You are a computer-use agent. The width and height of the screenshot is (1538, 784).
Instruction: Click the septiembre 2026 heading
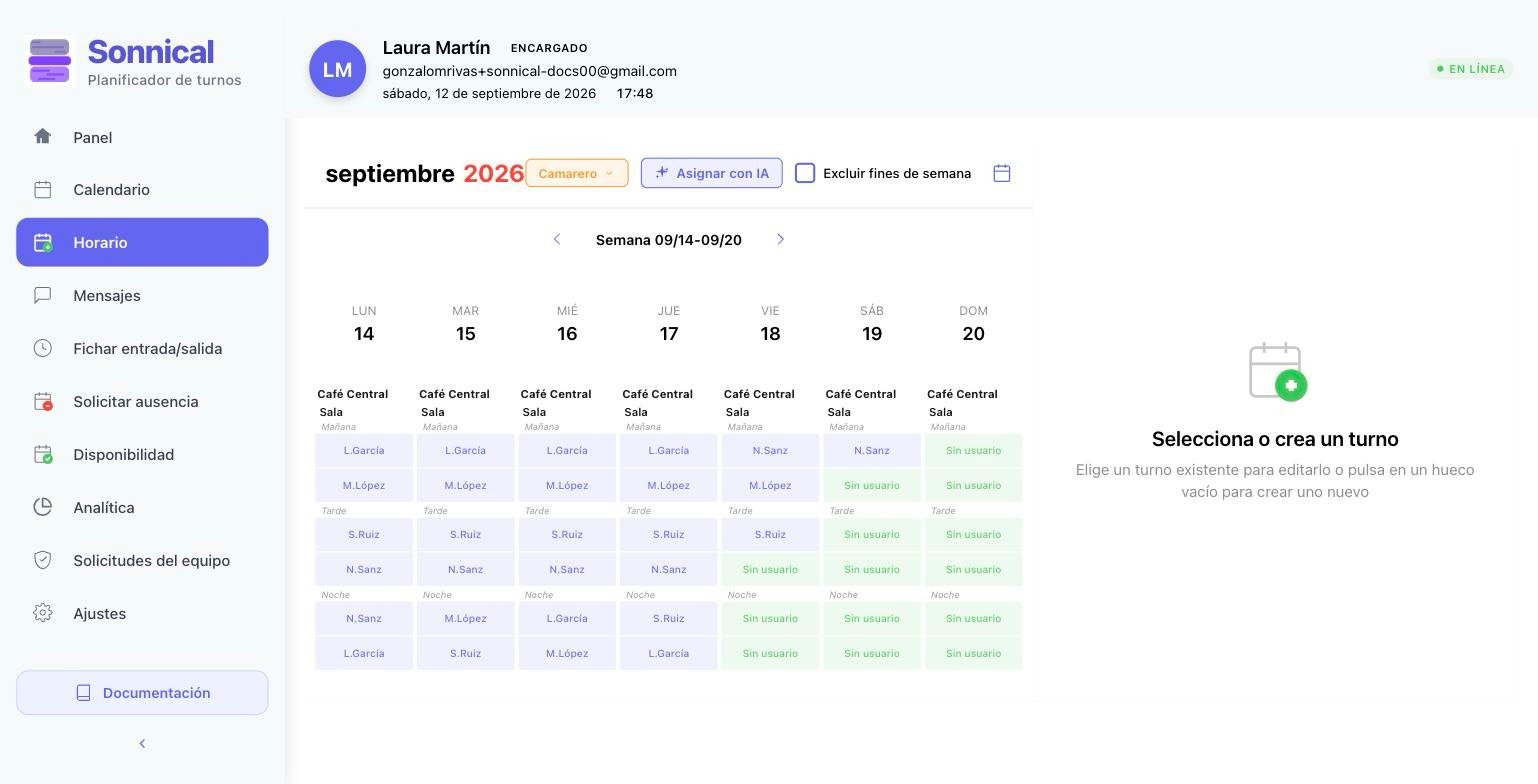click(424, 173)
